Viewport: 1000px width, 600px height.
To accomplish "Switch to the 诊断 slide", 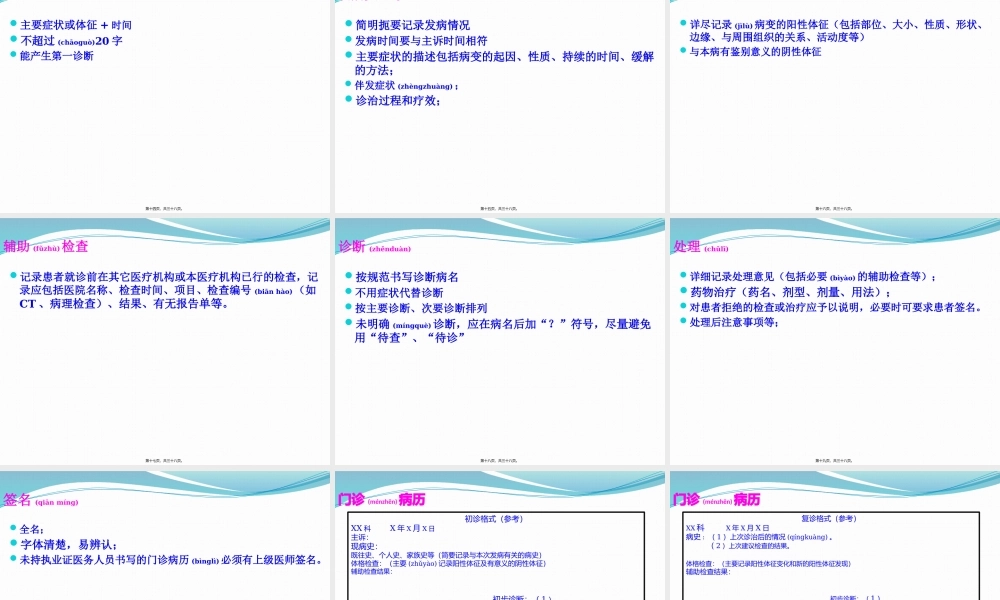I will (x=500, y=340).
